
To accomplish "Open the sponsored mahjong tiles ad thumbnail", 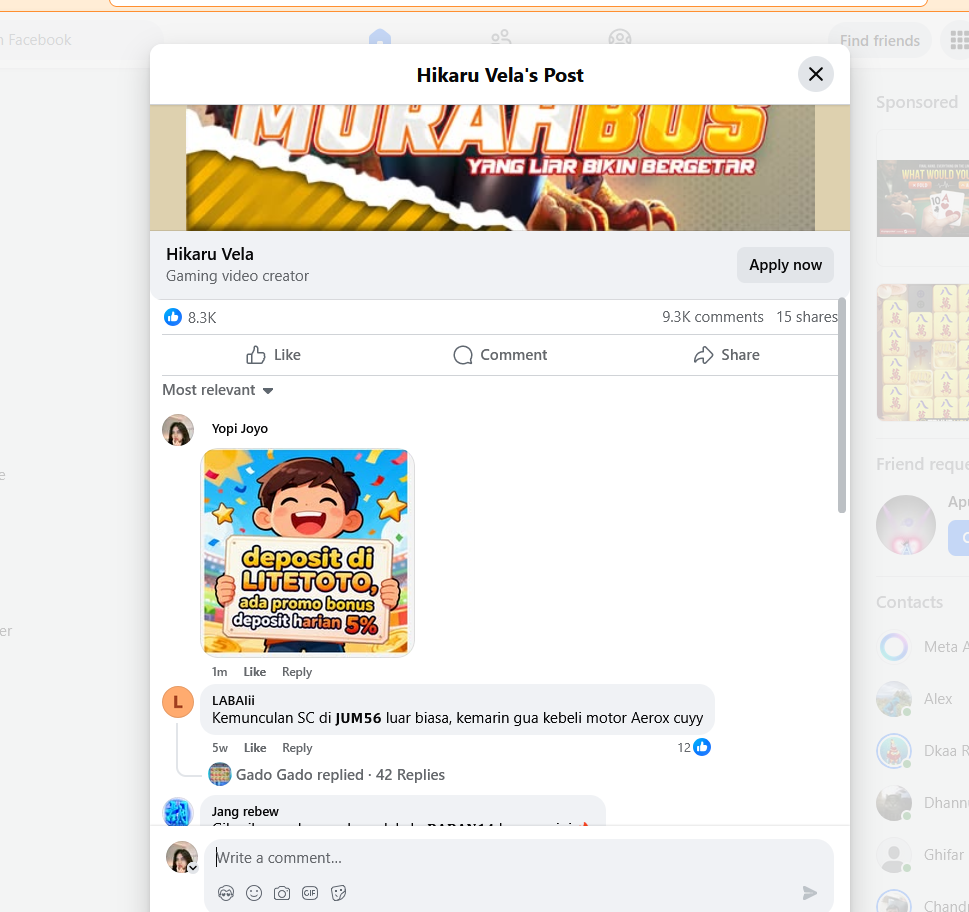I will tap(923, 353).
